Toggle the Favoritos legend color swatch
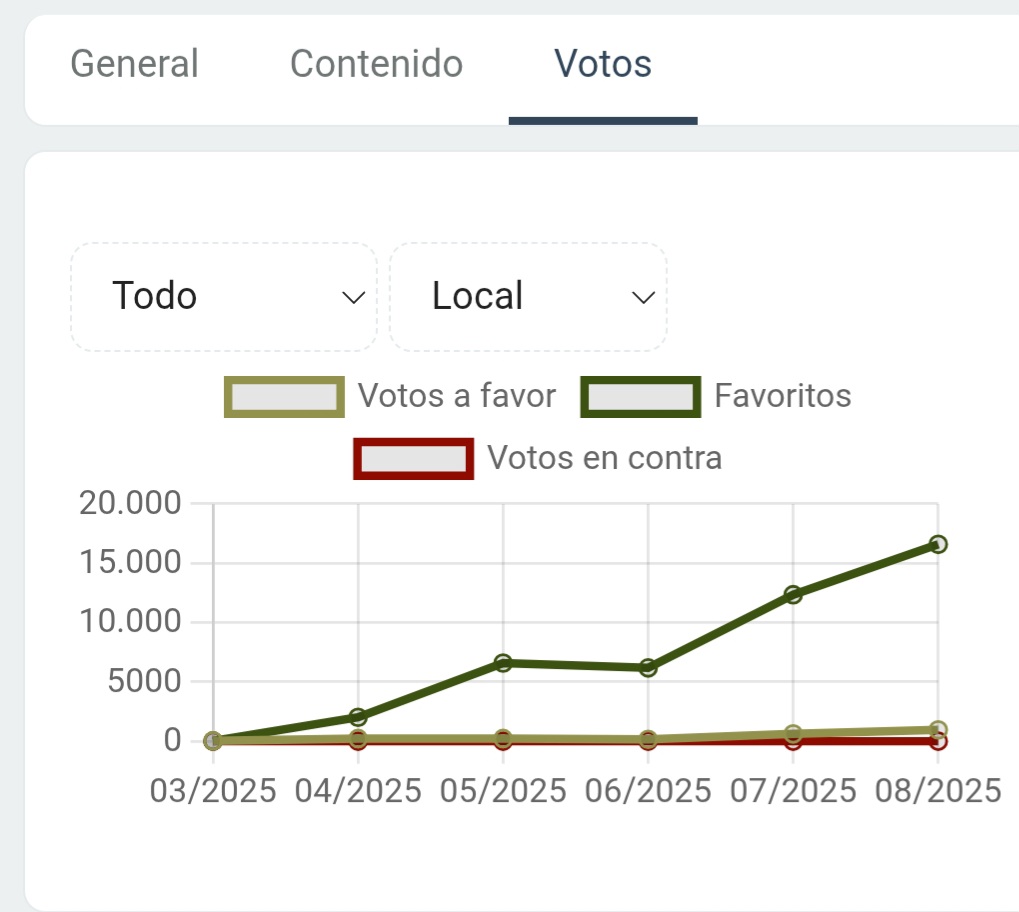 tap(640, 397)
